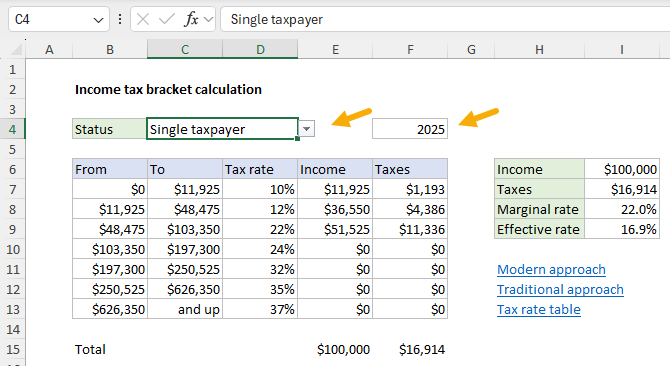
Task: Click the From column header cell
Action: (110, 169)
